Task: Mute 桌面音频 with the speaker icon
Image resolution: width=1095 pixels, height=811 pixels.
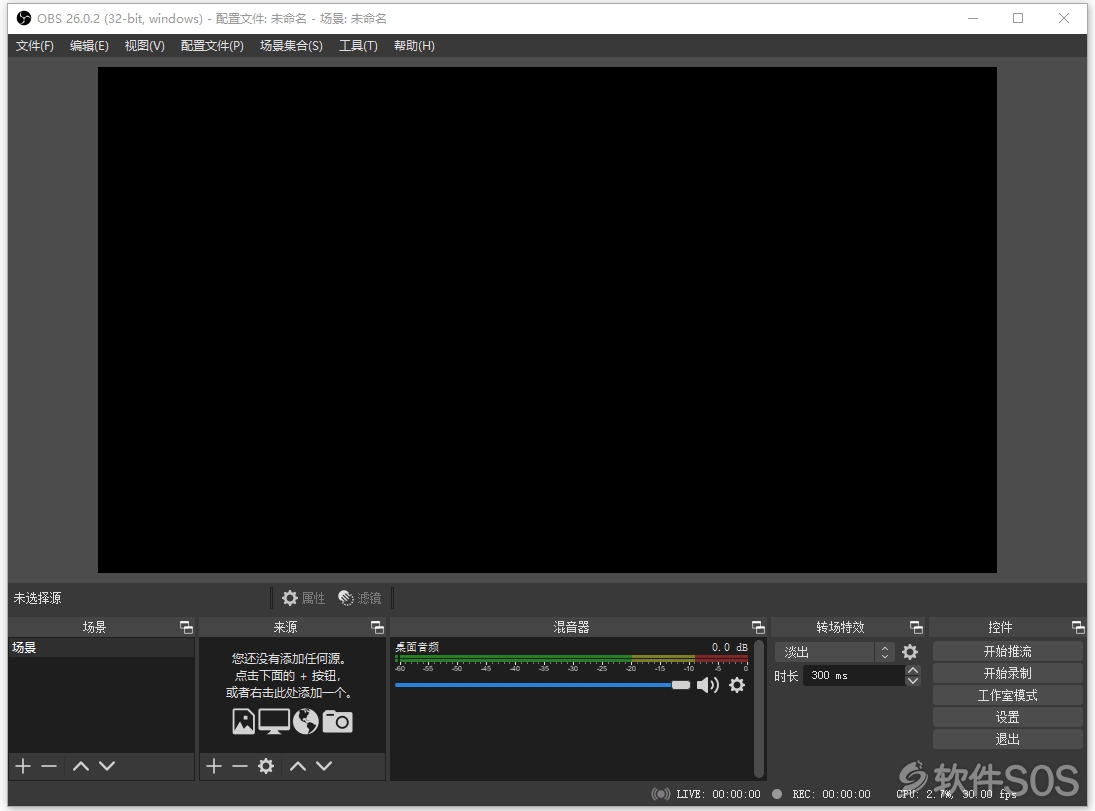Action: [707, 685]
